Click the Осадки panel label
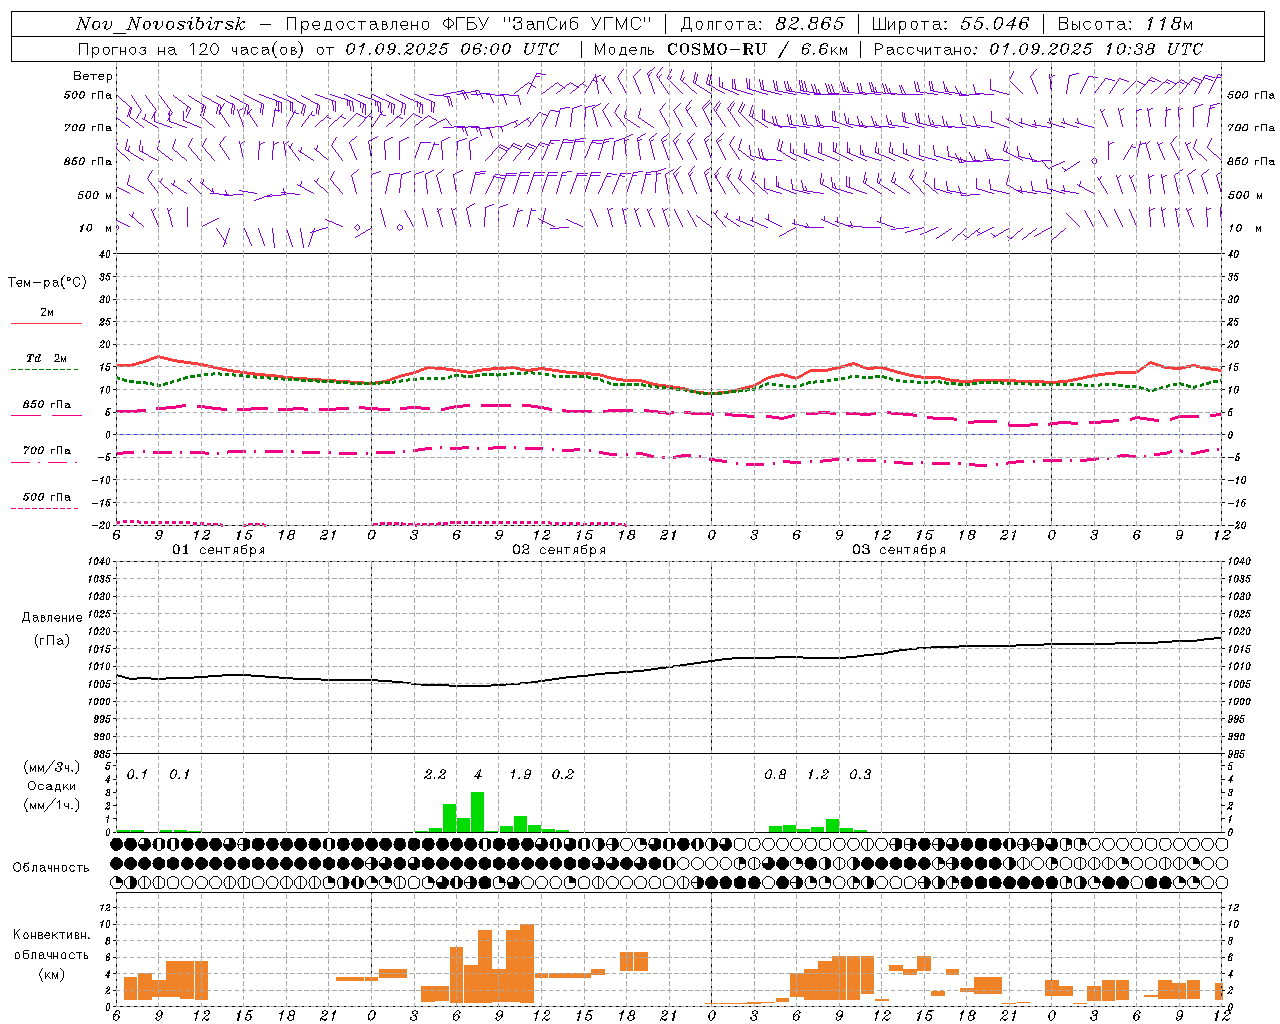The height and width of the screenshot is (1024, 1280). point(52,786)
